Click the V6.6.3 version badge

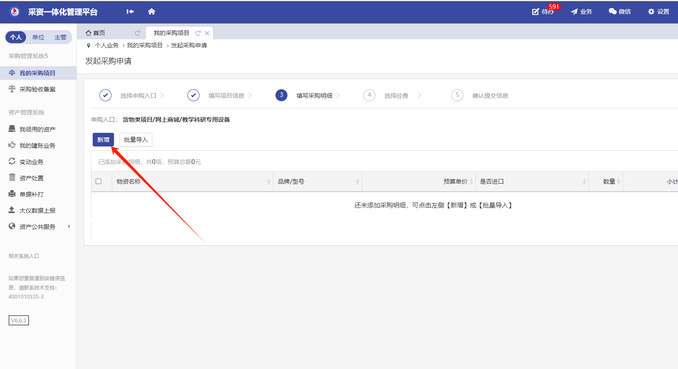click(x=19, y=321)
